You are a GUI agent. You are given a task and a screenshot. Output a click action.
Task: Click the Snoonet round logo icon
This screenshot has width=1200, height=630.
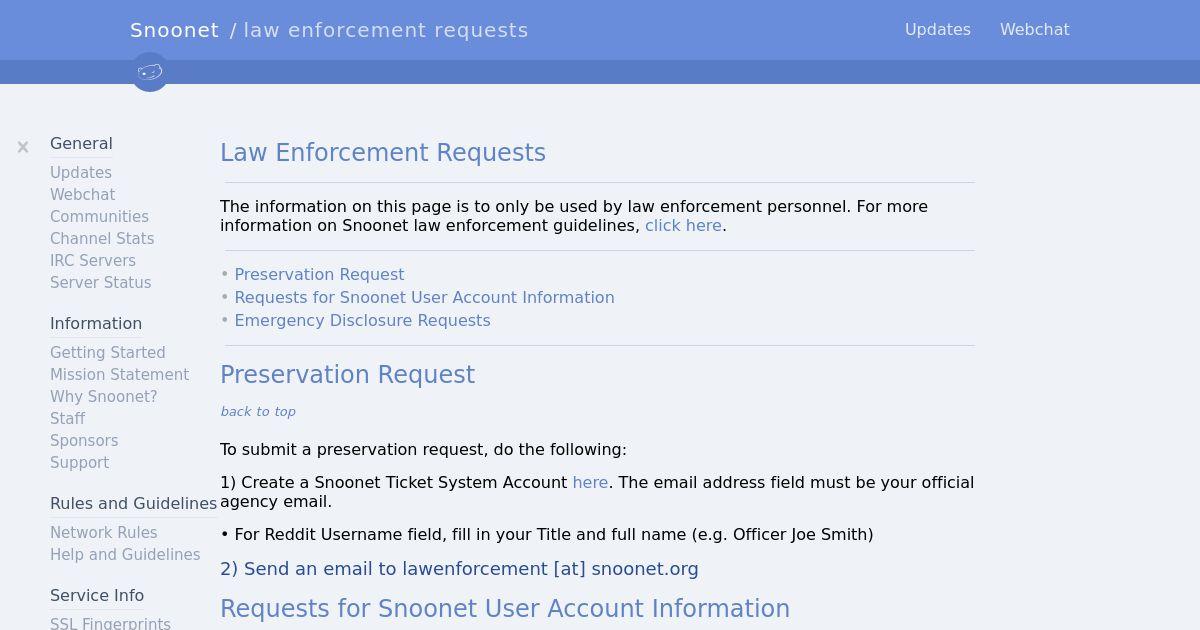tap(150, 72)
